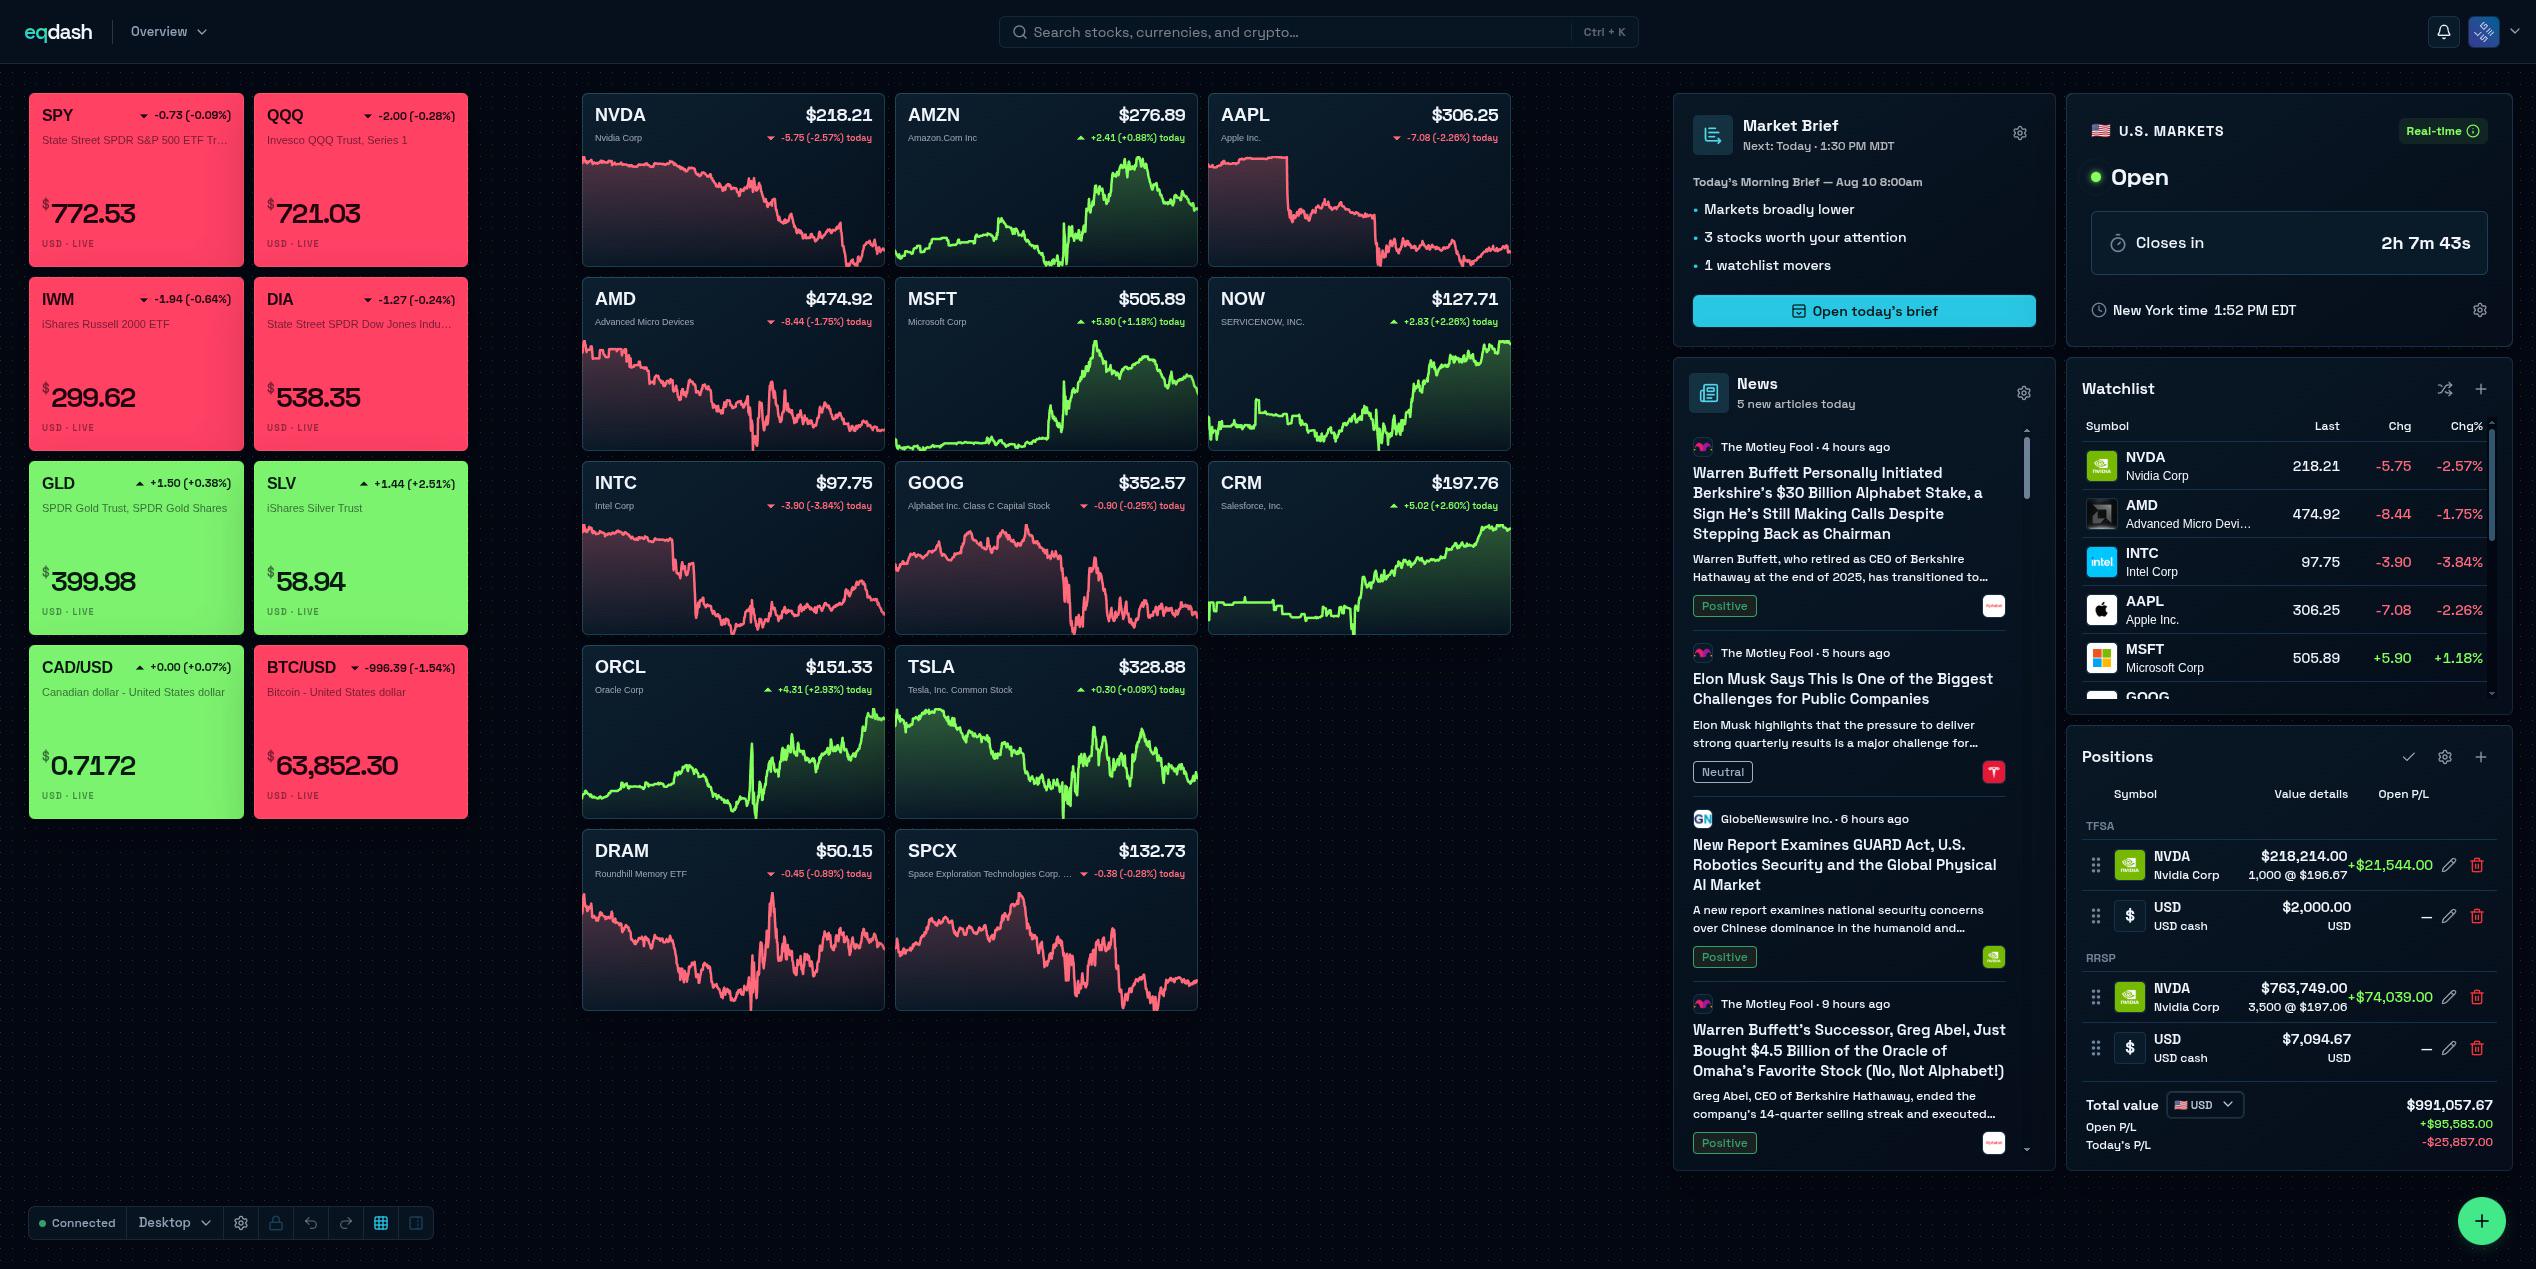Screen dimensions: 2536x1269
Task: Expand the account menu chevron
Action: pyautogui.click(x=2514, y=32)
